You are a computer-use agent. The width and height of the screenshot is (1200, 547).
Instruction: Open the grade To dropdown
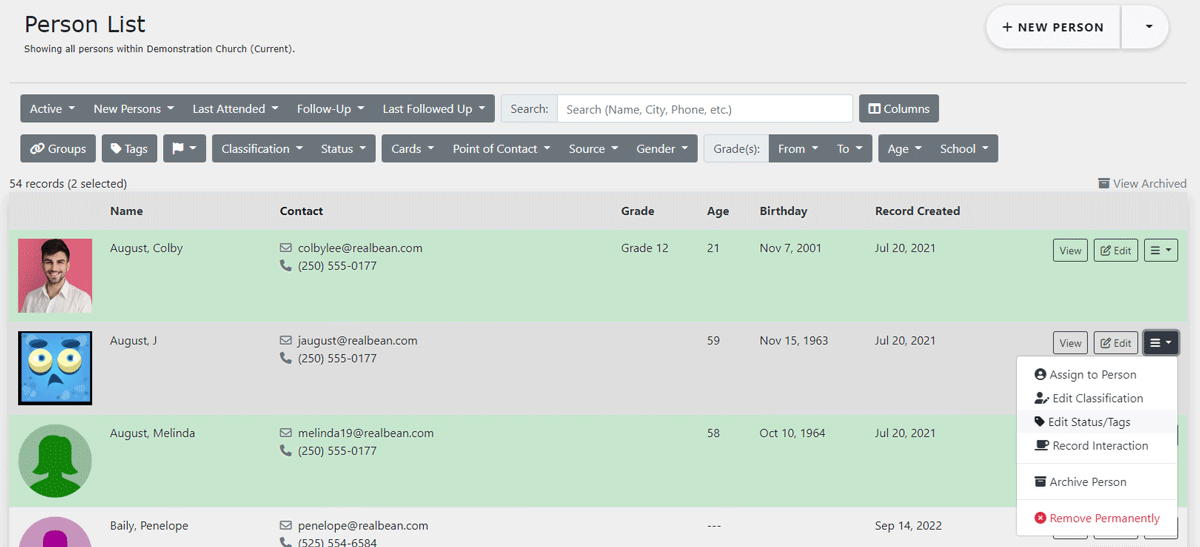pyautogui.click(x=850, y=149)
